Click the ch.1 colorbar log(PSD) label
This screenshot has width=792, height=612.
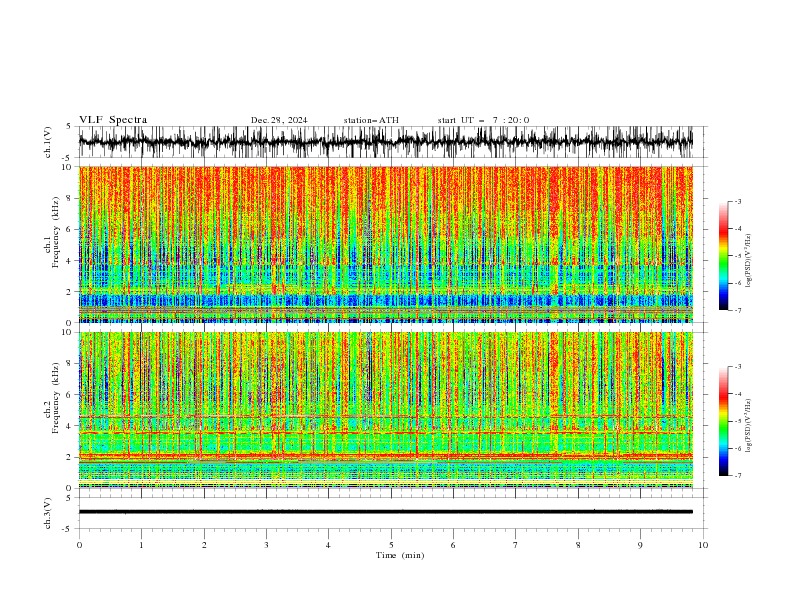(x=749, y=261)
